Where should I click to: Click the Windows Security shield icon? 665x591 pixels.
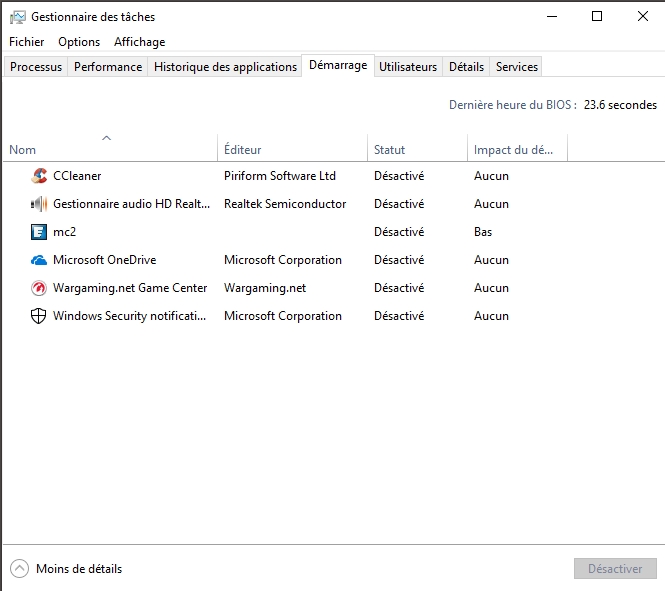click(x=39, y=316)
